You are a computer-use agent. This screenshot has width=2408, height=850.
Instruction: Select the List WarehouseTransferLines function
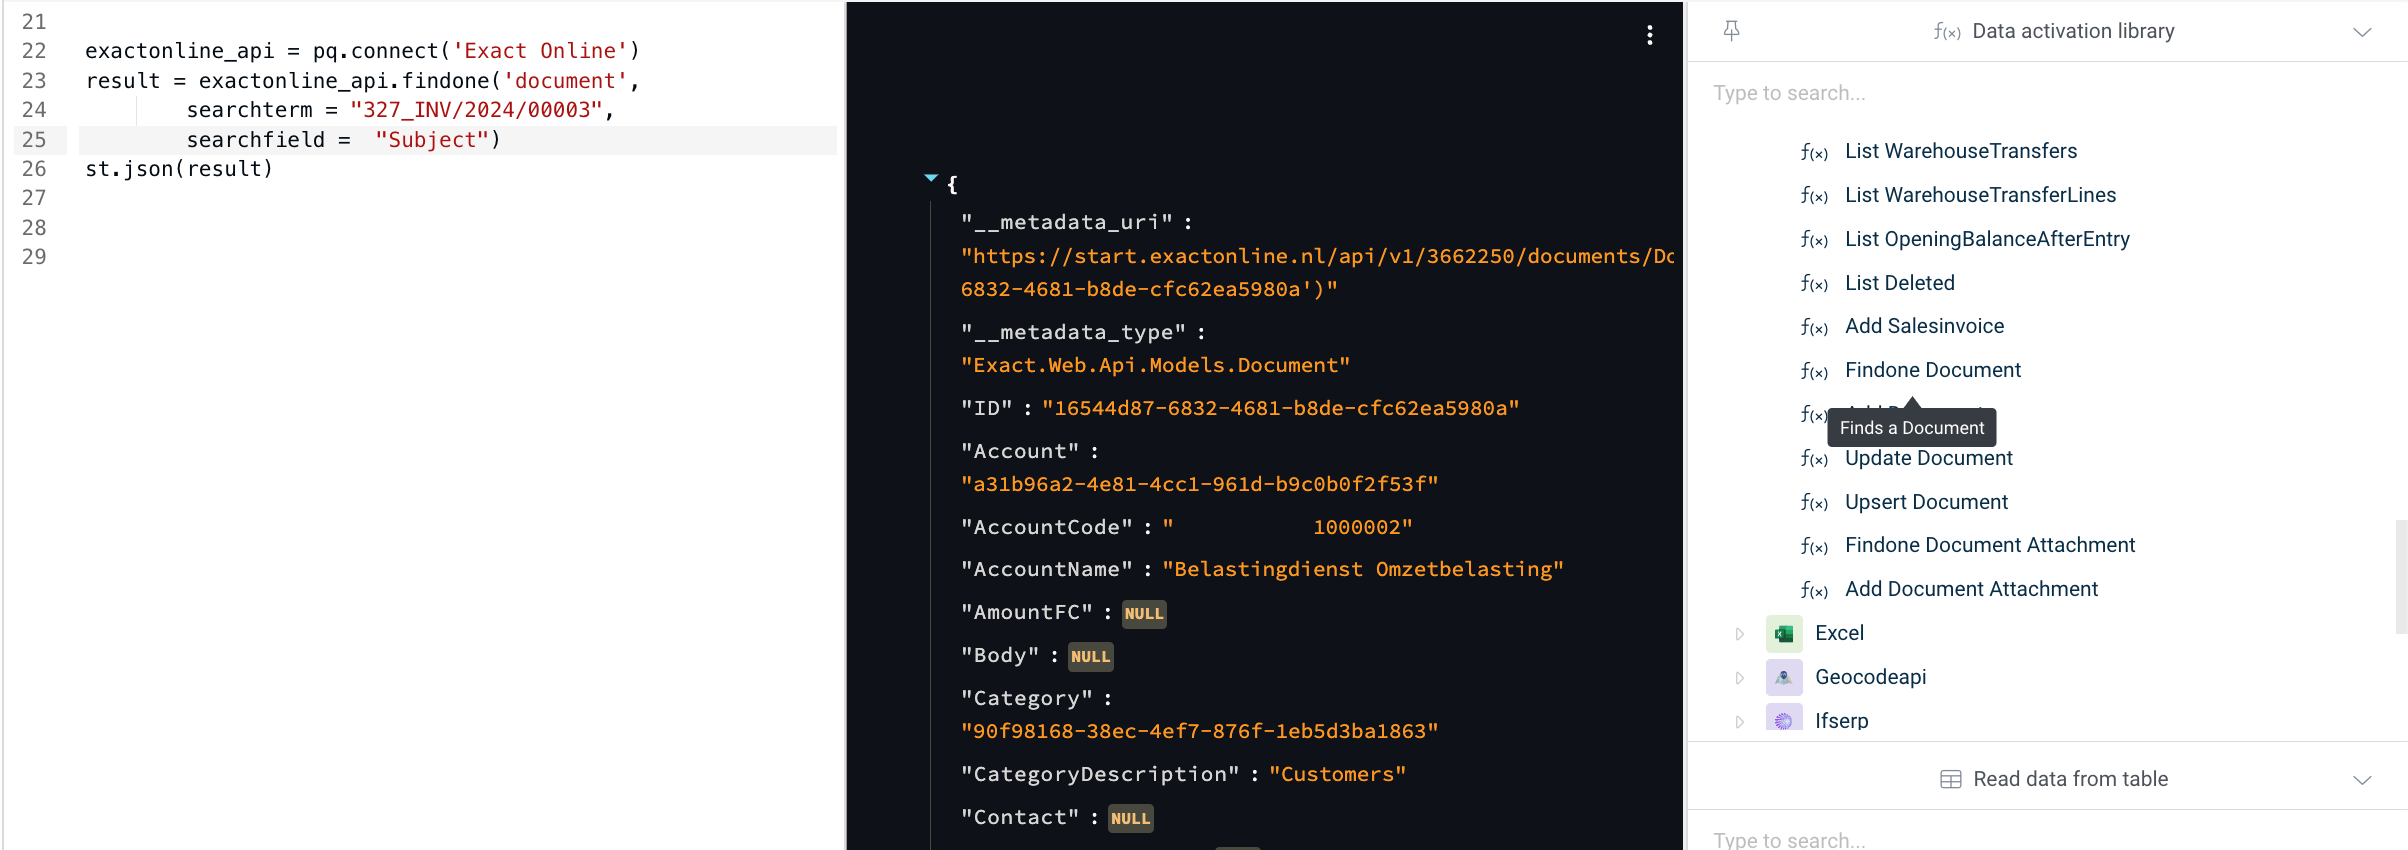(x=1980, y=195)
